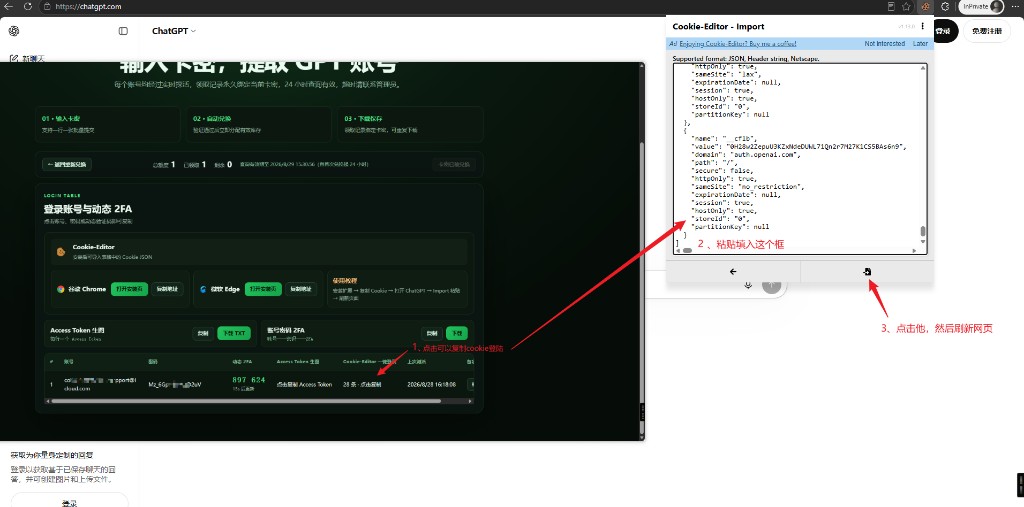The height and width of the screenshot is (507, 1024).
Task: Add page to favorites with star icon
Action: point(906,7)
